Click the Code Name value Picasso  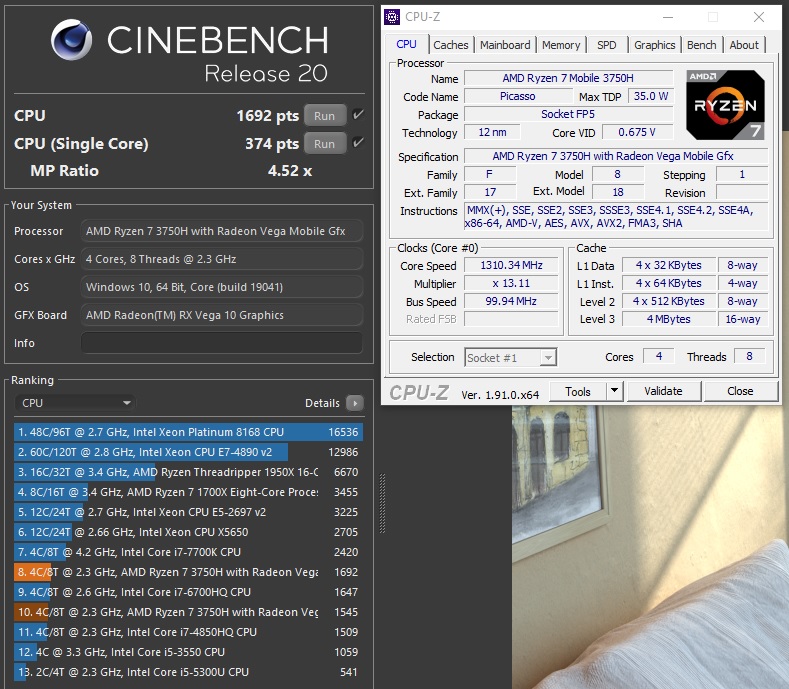[518, 96]
